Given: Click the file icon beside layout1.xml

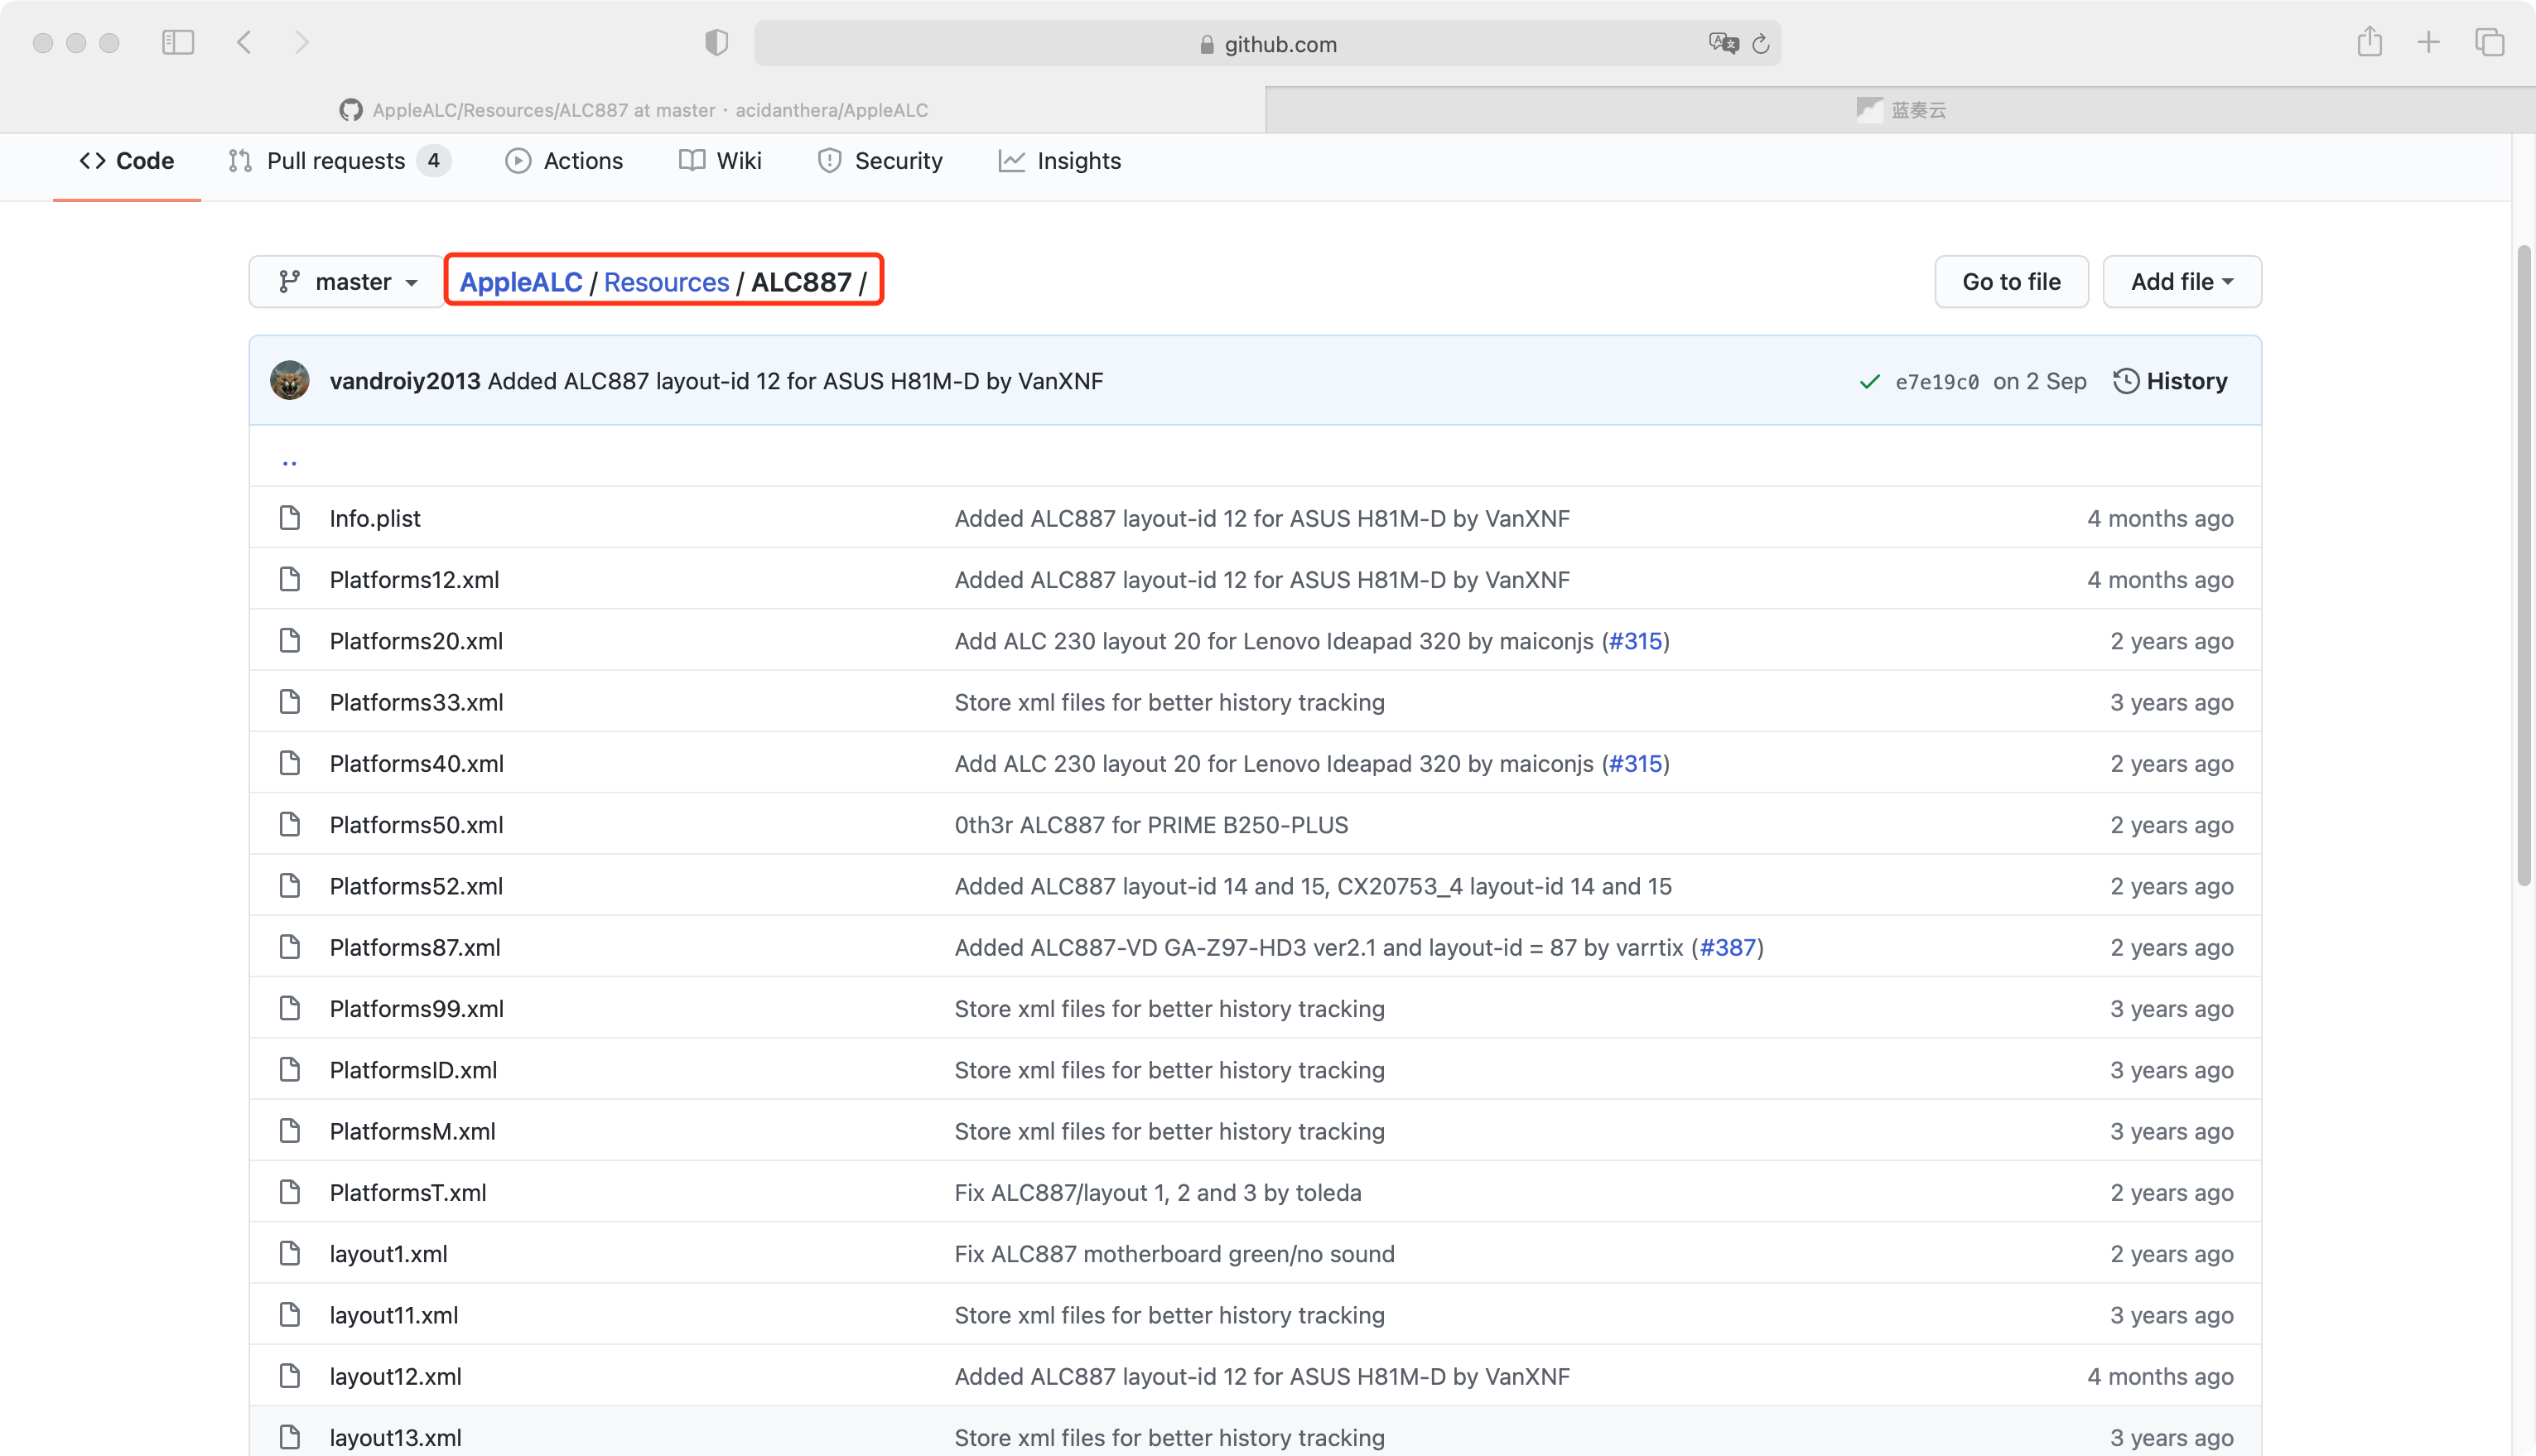Looking at the screenshot, I should [290, 1254].
